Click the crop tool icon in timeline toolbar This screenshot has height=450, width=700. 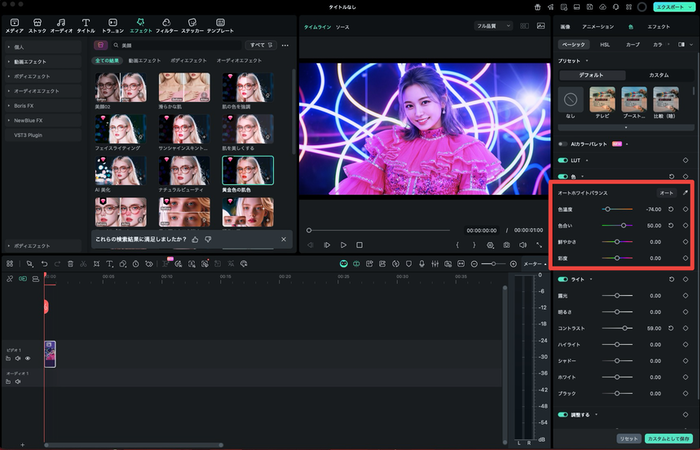[96, 264]
